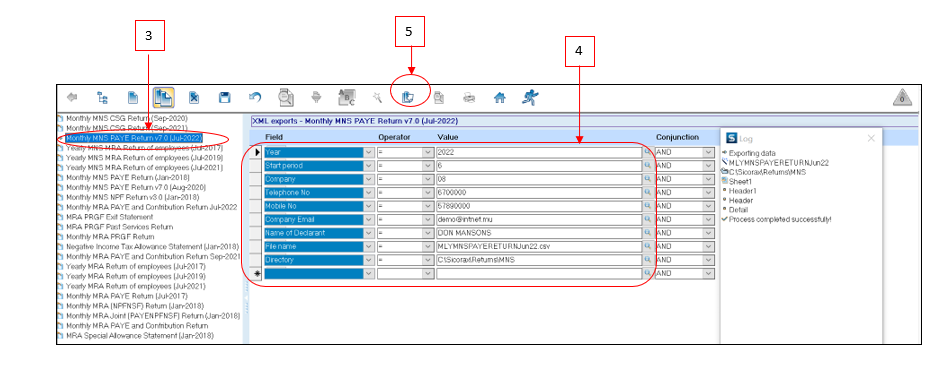This screenshot has height=370, width=944.
Task: Click the delete document X icon
Action: pos(194,97)
